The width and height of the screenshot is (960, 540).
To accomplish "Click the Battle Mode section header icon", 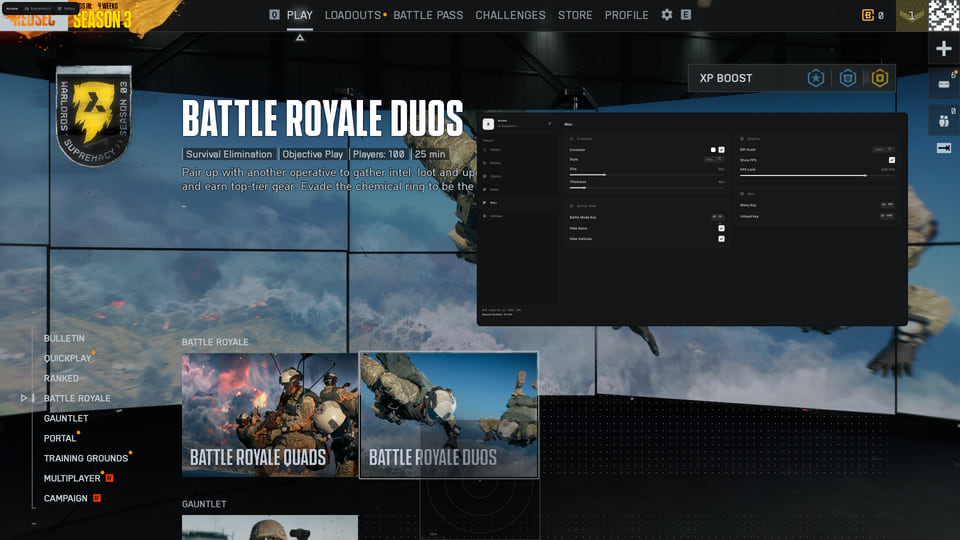I will (572, 206).
